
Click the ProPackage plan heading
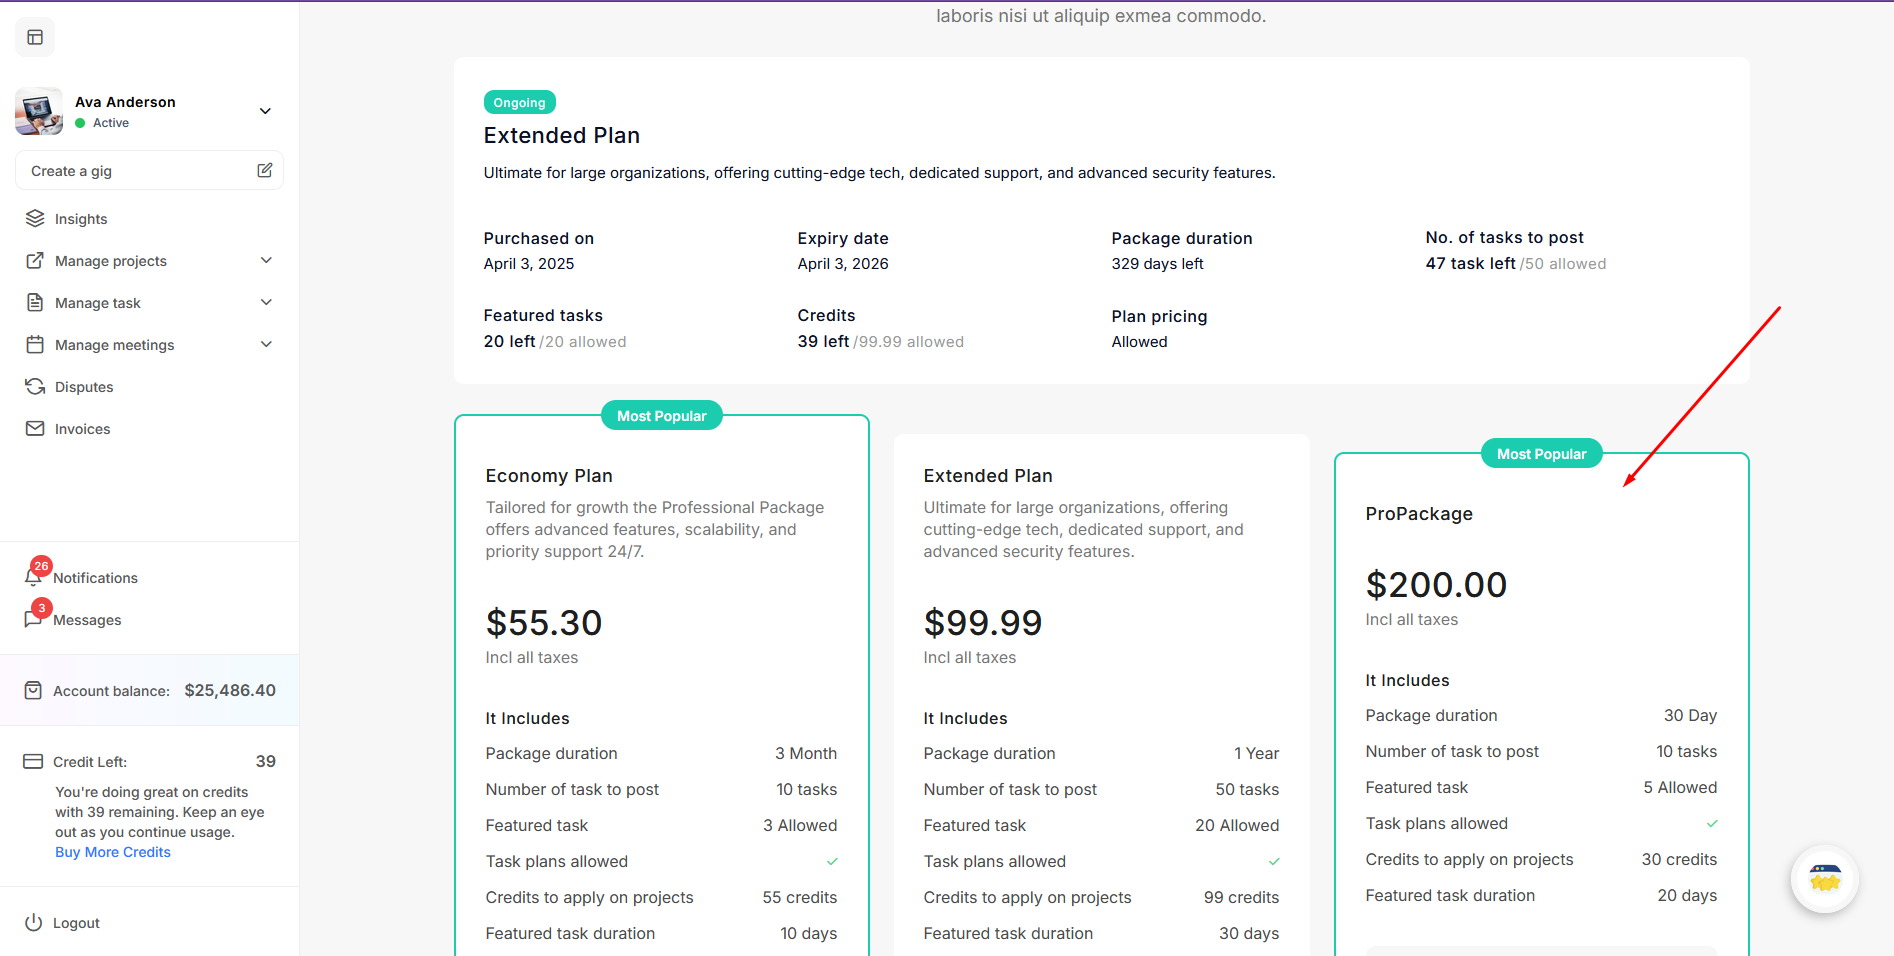click(x=1419, y=514)
